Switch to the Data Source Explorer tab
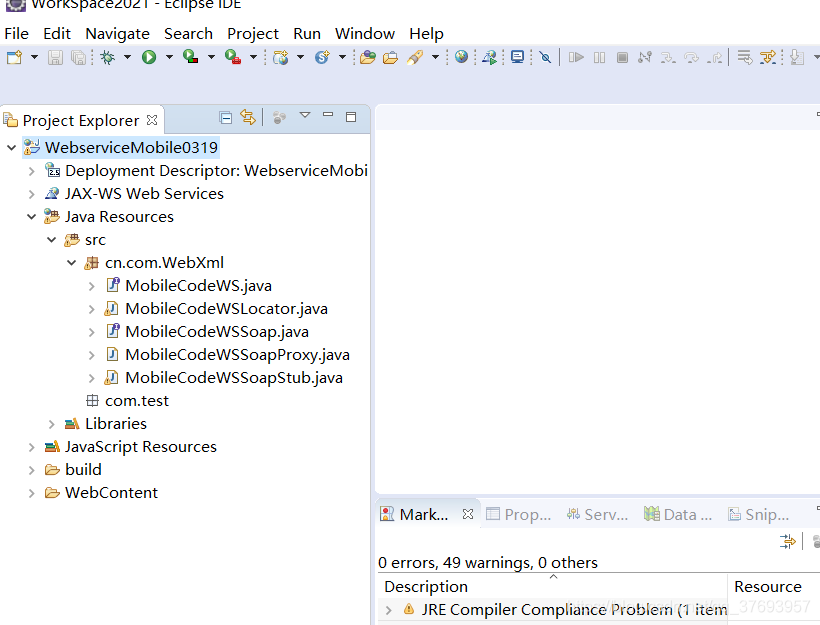The image size is (820, 625). [678, 515]
